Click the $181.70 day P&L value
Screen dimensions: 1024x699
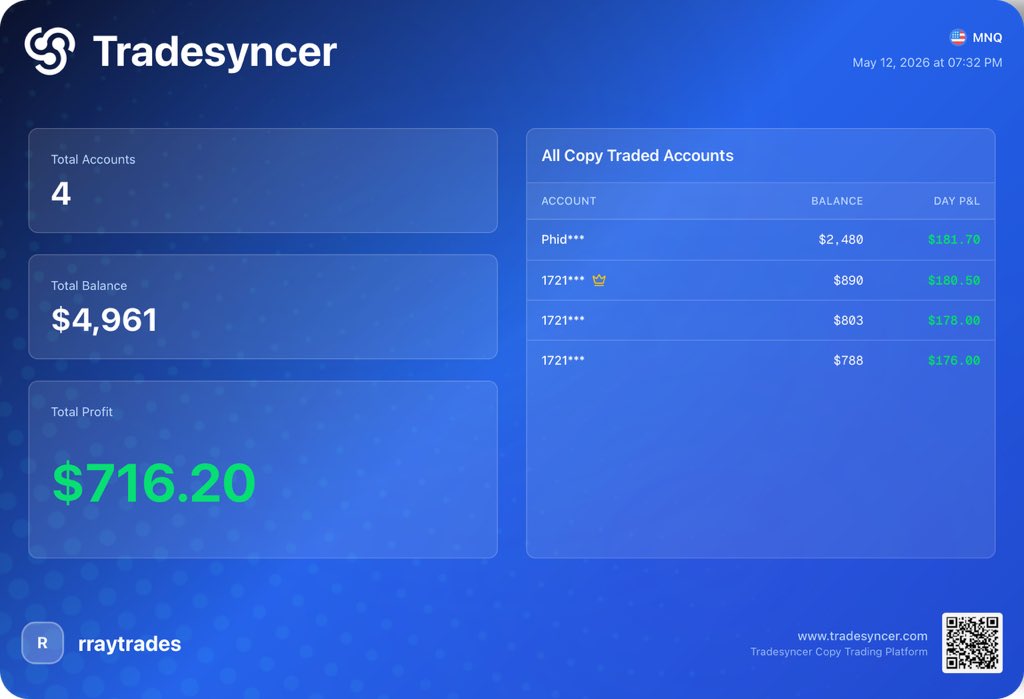coord(953,240)
